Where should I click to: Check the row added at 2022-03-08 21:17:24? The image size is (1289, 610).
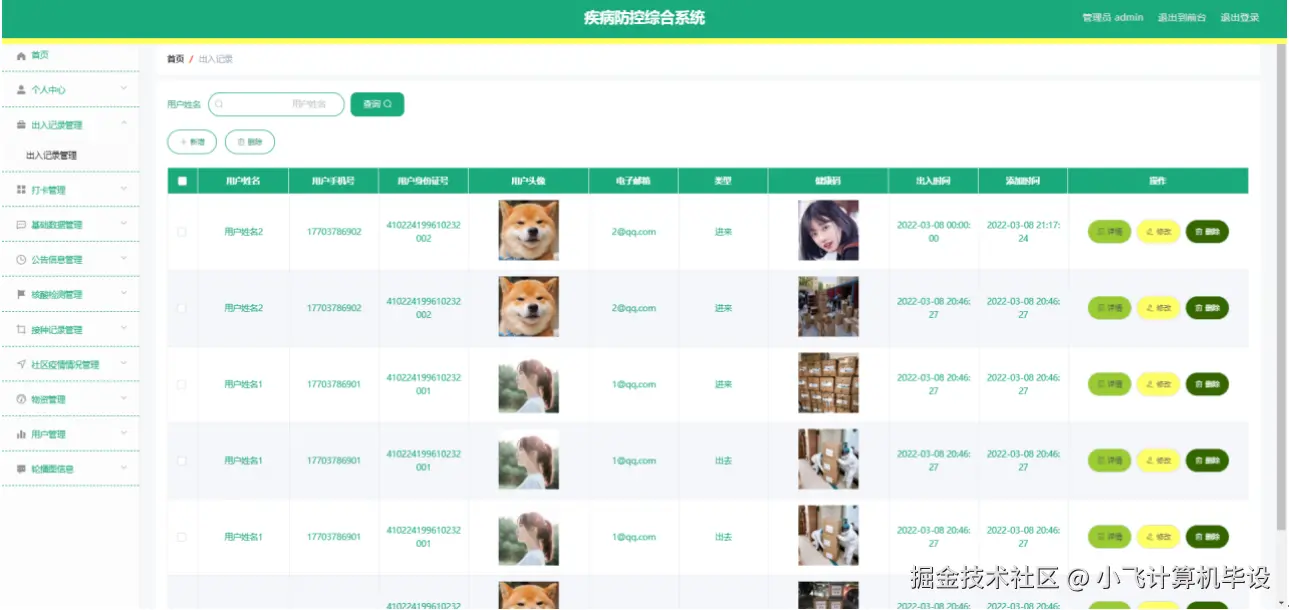point(182,231)
